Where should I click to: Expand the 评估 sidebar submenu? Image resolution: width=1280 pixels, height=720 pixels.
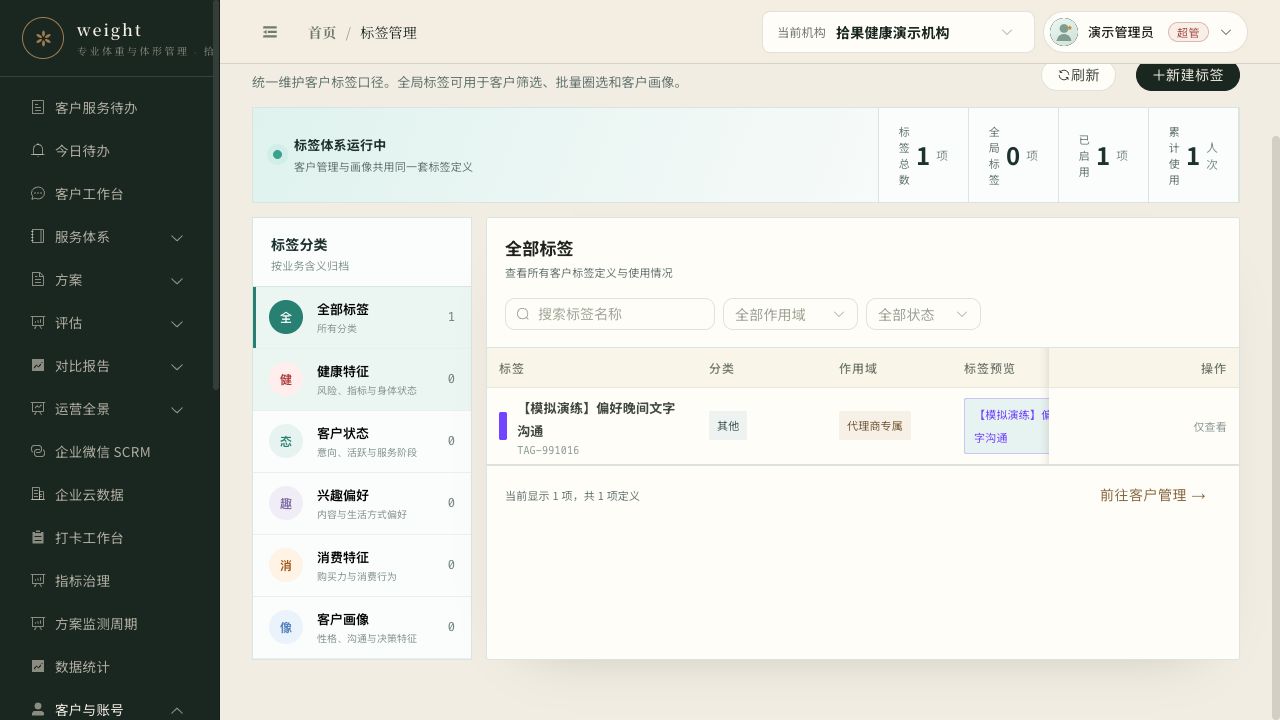[177, 323]
